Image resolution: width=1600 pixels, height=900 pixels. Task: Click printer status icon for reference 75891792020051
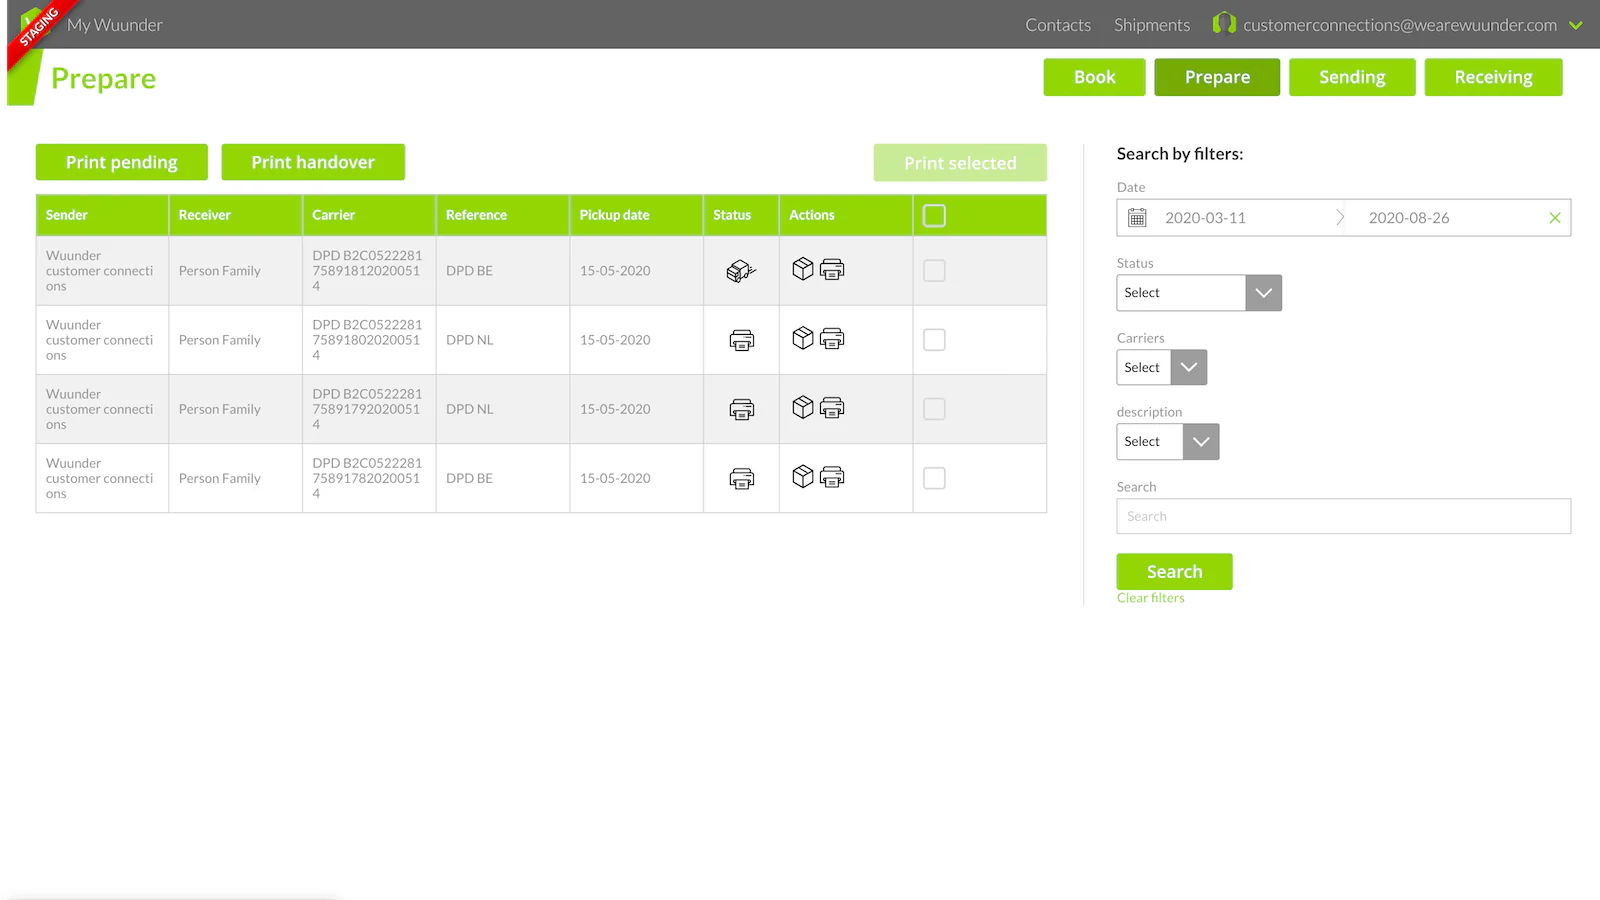(x=741, y=409)
